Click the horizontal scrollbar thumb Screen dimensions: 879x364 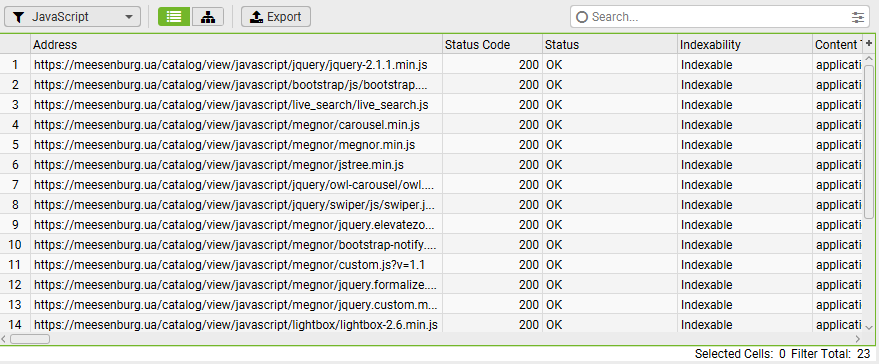30,339
